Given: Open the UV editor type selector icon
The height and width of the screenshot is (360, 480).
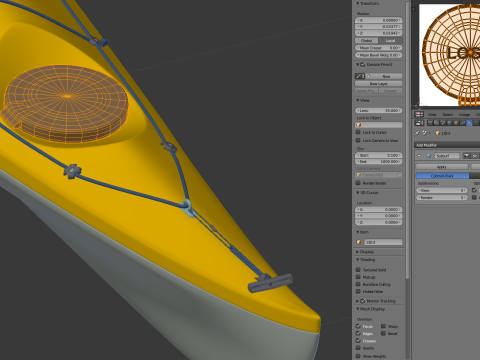Looking at the screenshot, I should click(419, 114).
